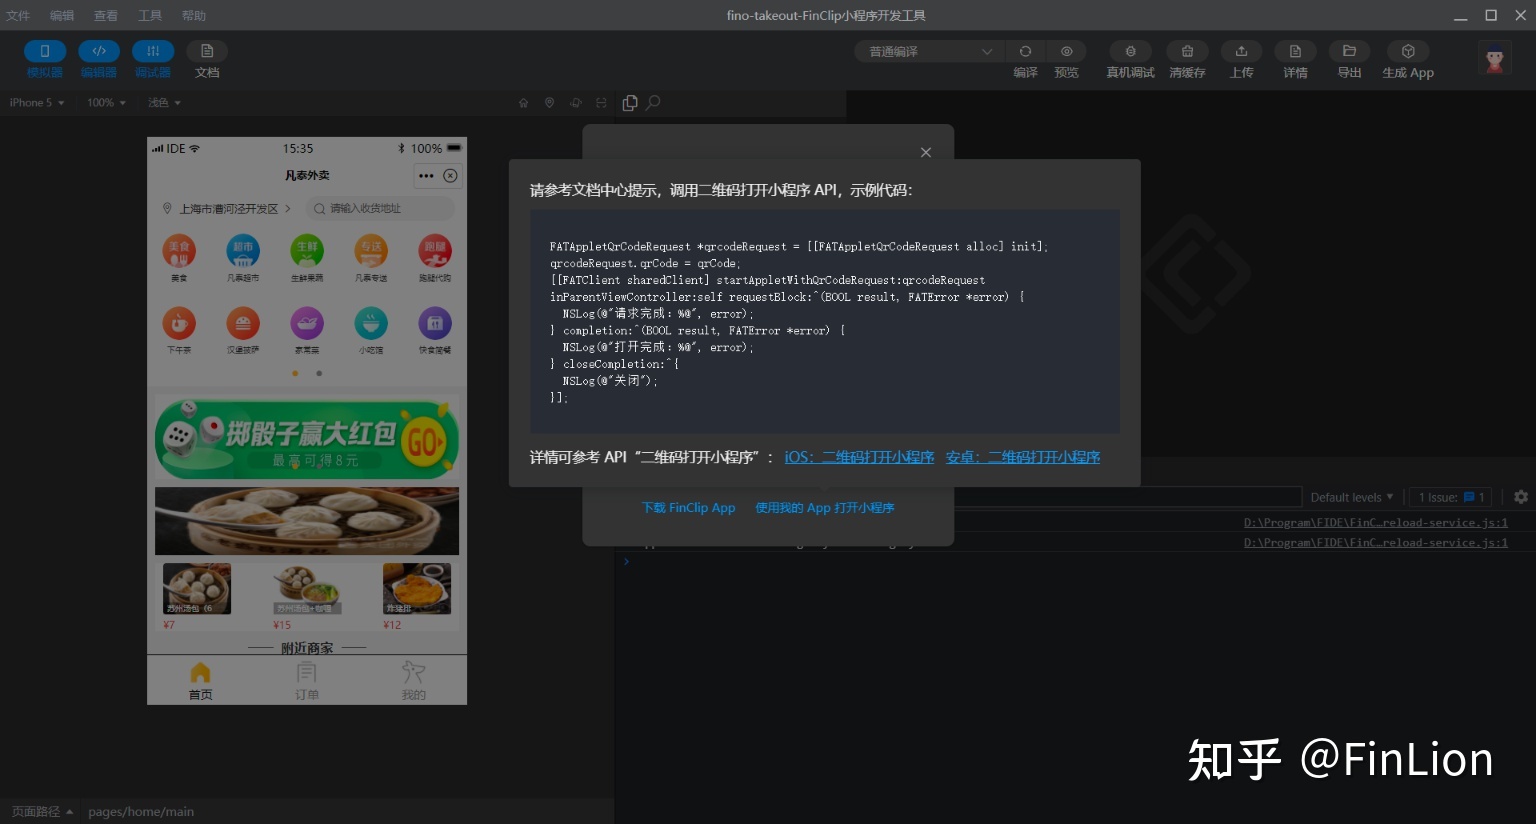This screenshot has width=1536, height=824.
Task: Click the 清缓存 clear cache icon
Action: [1187, 51]
